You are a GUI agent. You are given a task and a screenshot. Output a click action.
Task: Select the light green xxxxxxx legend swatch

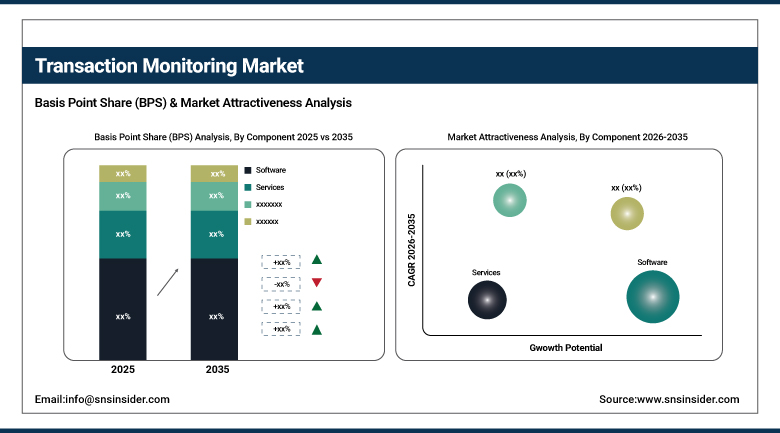[248, 205]
